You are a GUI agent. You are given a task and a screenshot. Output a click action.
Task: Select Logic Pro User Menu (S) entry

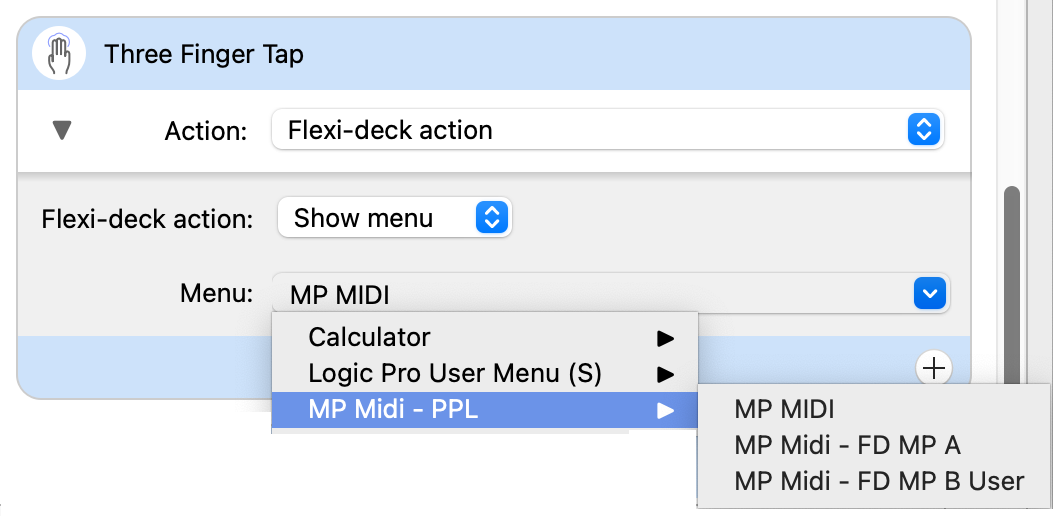tap(455, 374)
